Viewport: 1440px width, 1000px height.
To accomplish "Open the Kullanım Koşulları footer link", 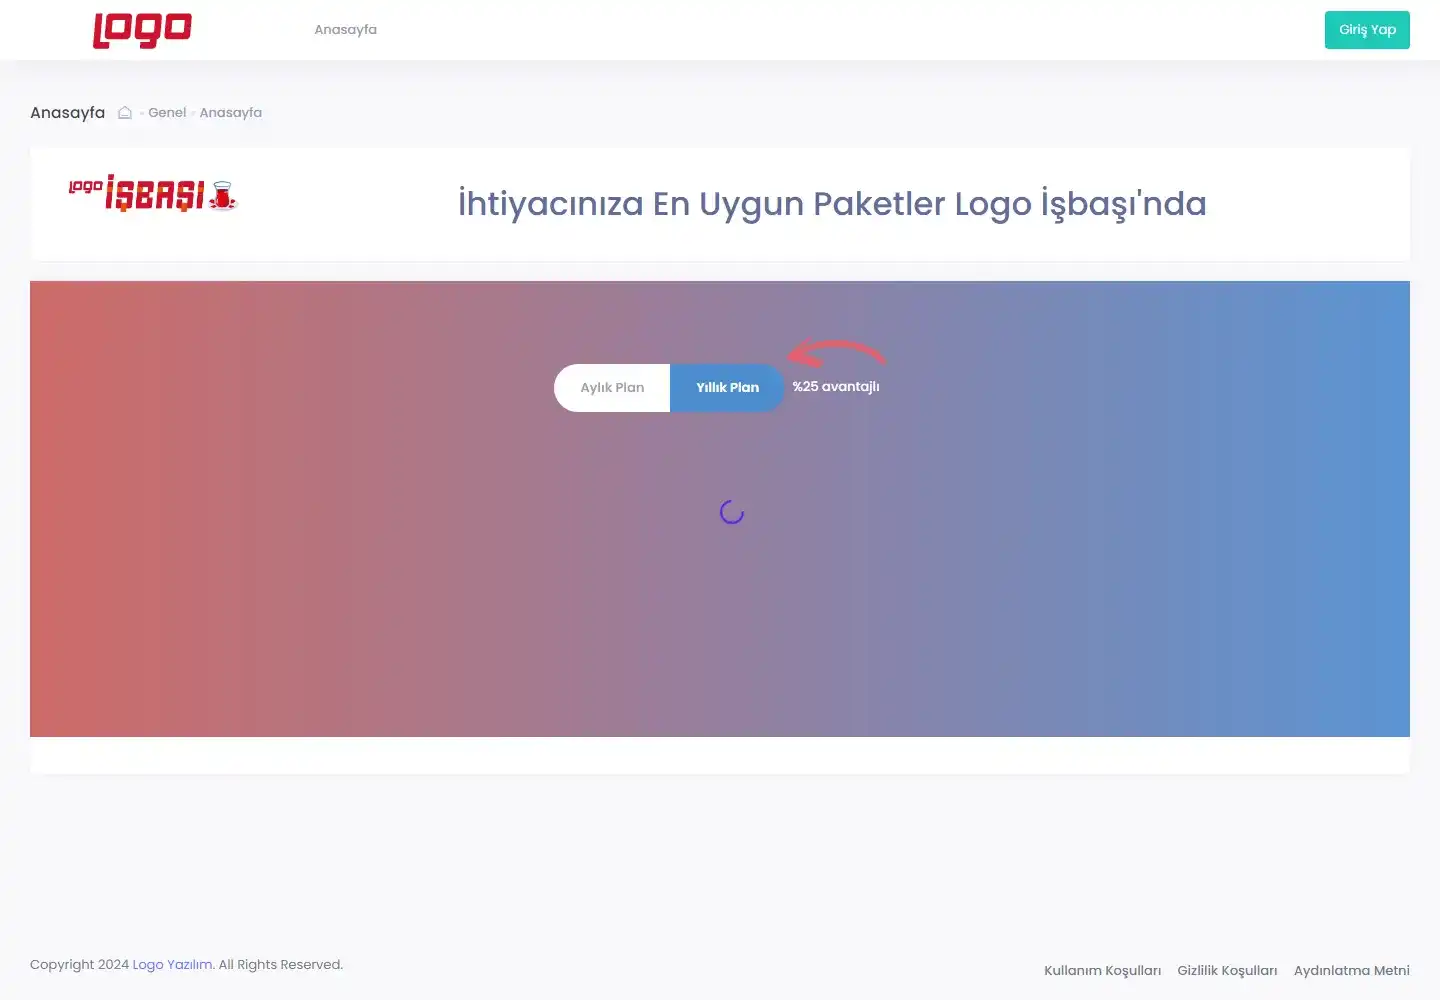I will point(1103,971).
